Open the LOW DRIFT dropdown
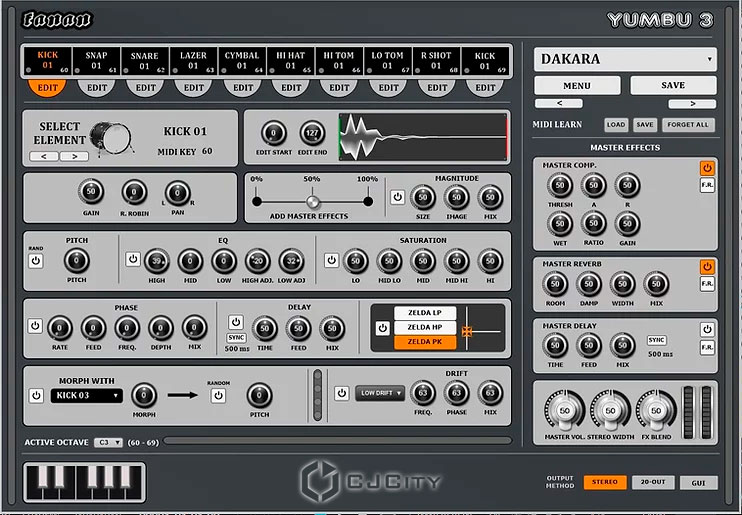Viewport: 742px width, 515px height. pyautogui.click(x=380, y=393)
